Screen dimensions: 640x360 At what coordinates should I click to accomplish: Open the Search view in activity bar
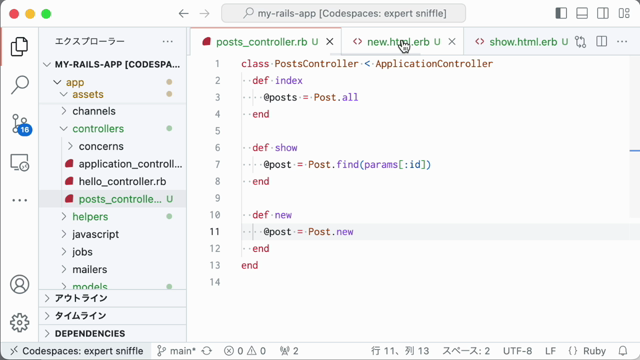click(19, 84)
